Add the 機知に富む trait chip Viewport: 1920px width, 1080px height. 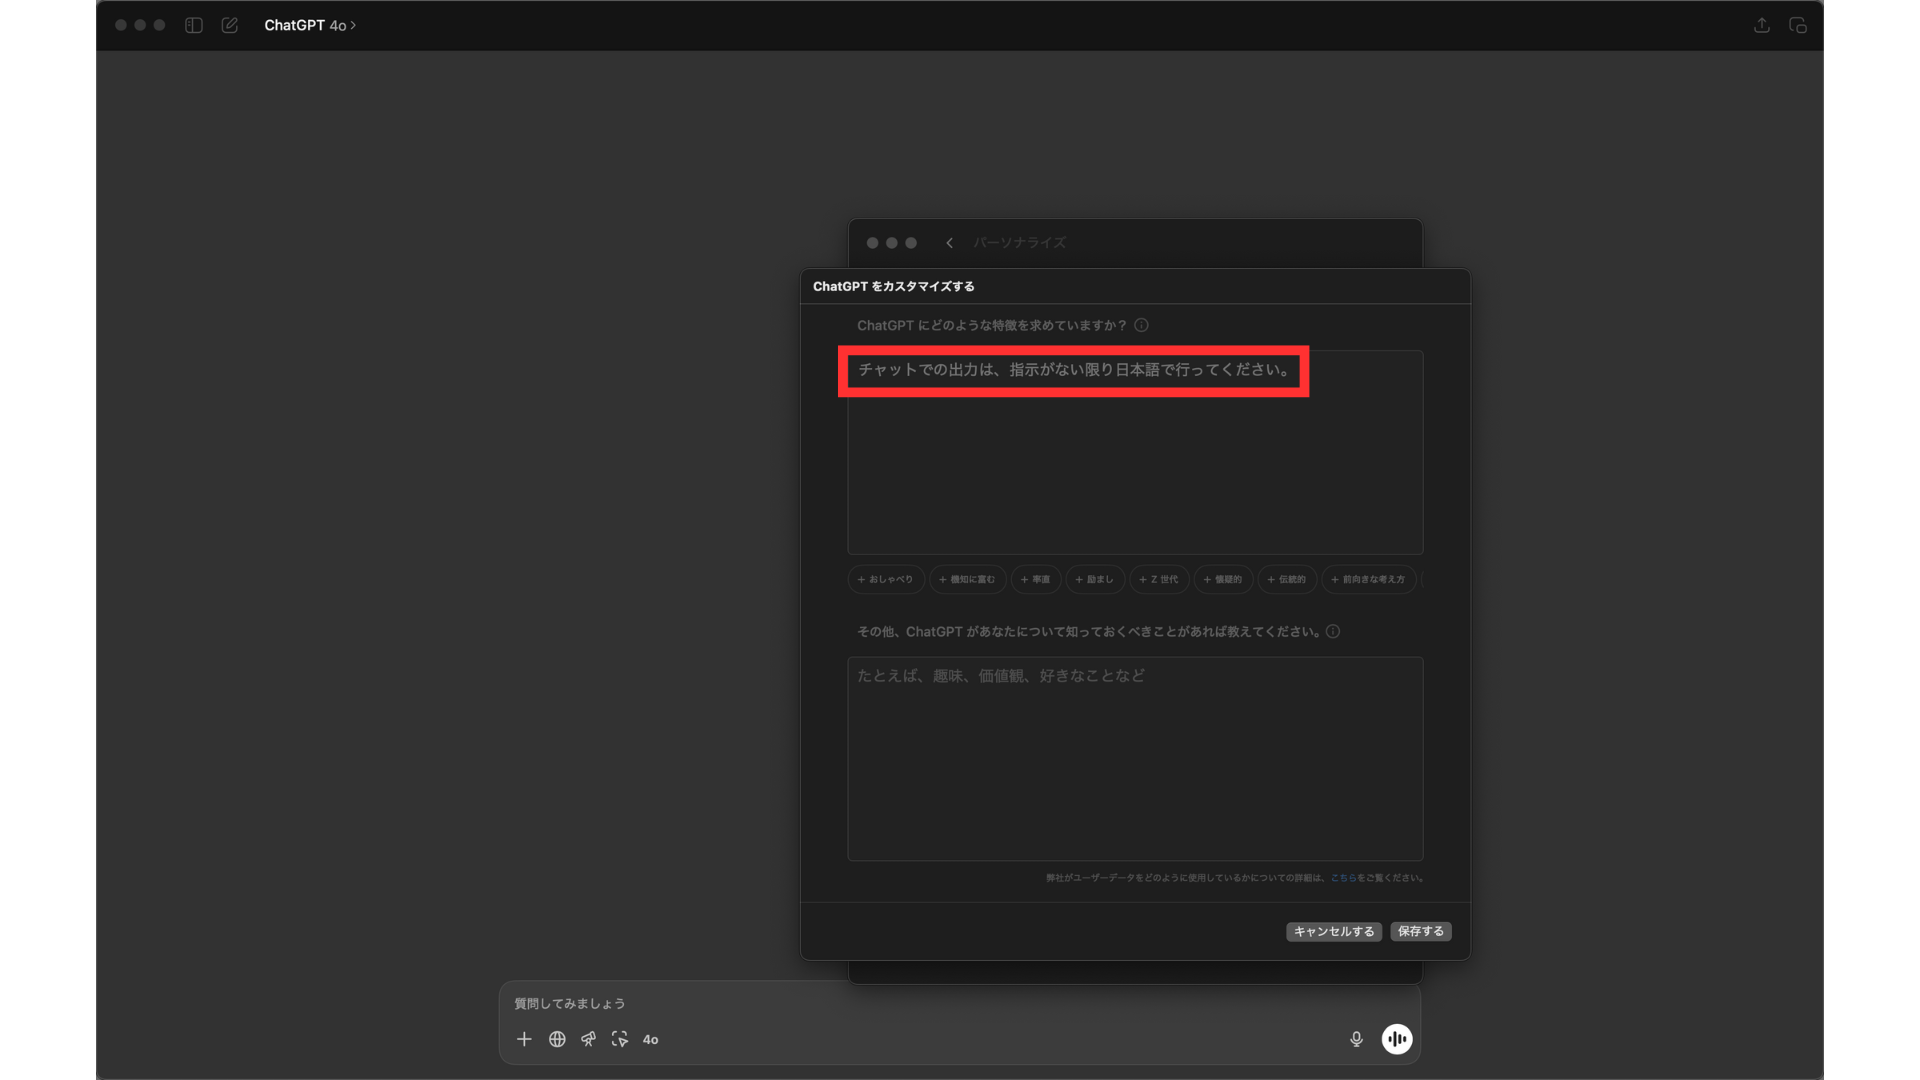[967, 579]
